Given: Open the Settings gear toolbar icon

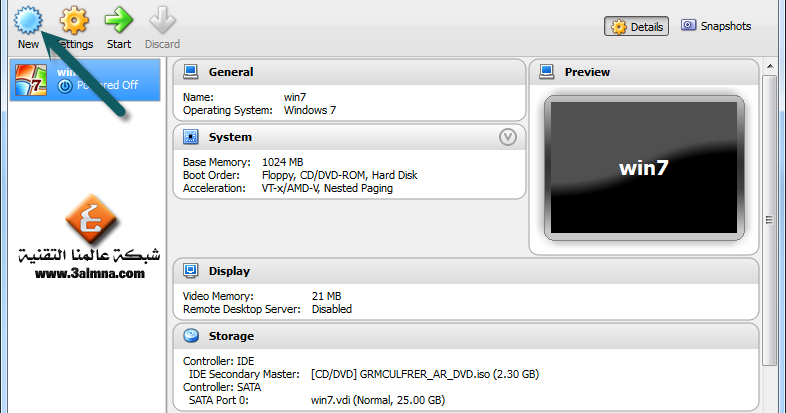Looking at the screenshot, I should (74, 20).
